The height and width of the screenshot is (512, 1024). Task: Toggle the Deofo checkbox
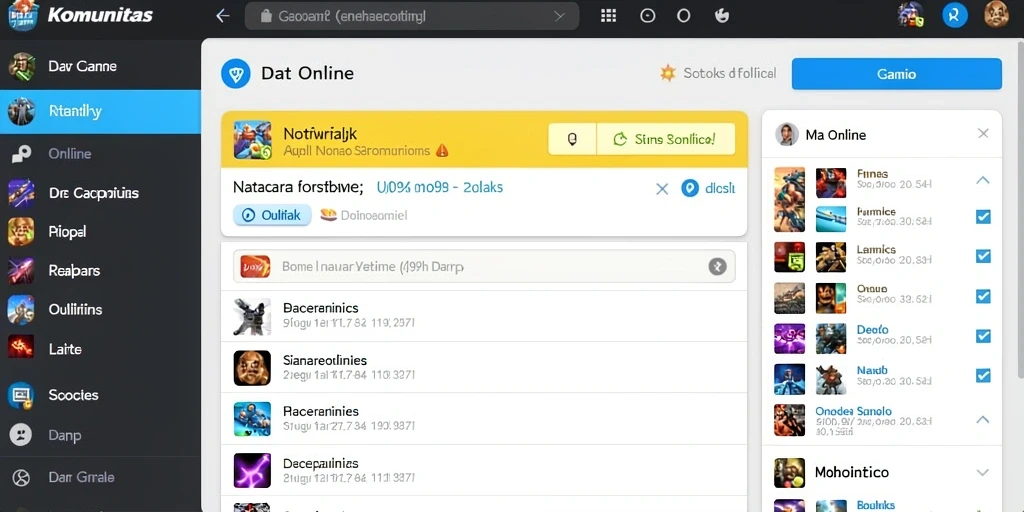click(983, 336)
